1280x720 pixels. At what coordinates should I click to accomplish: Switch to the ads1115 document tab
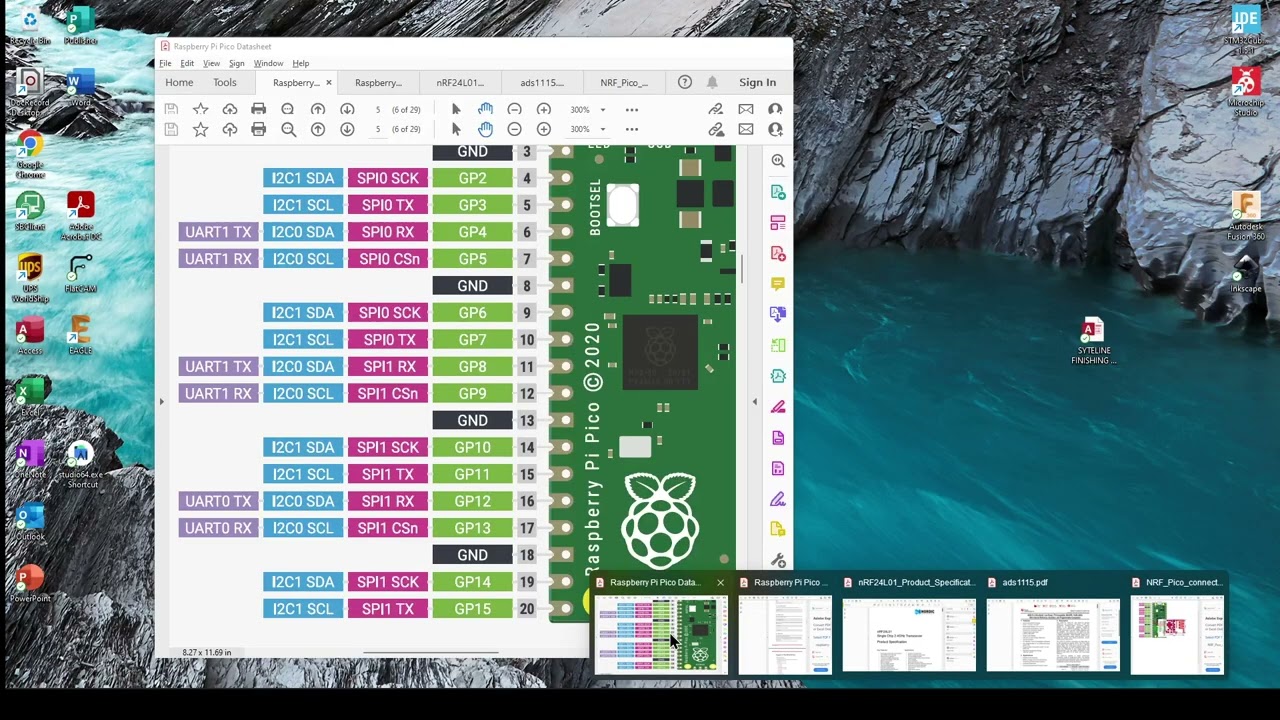542,82
